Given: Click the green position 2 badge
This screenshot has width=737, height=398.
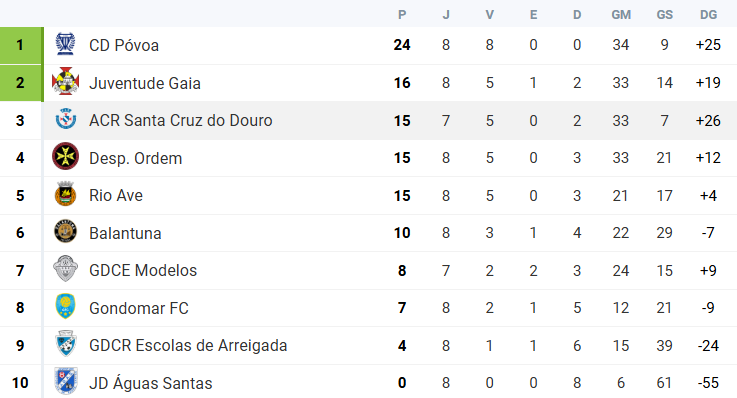Looking at the screenshot, I should (21, 83).
